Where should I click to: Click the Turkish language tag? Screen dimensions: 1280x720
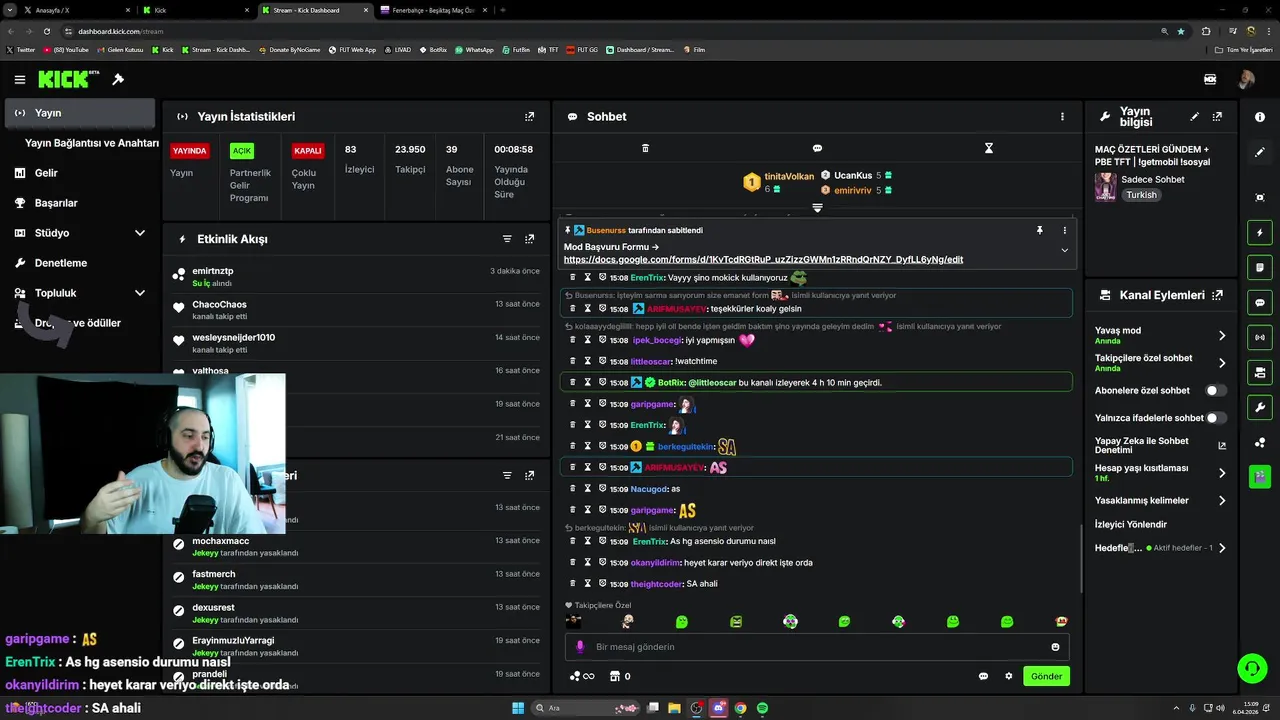(x=1141, y=195)
